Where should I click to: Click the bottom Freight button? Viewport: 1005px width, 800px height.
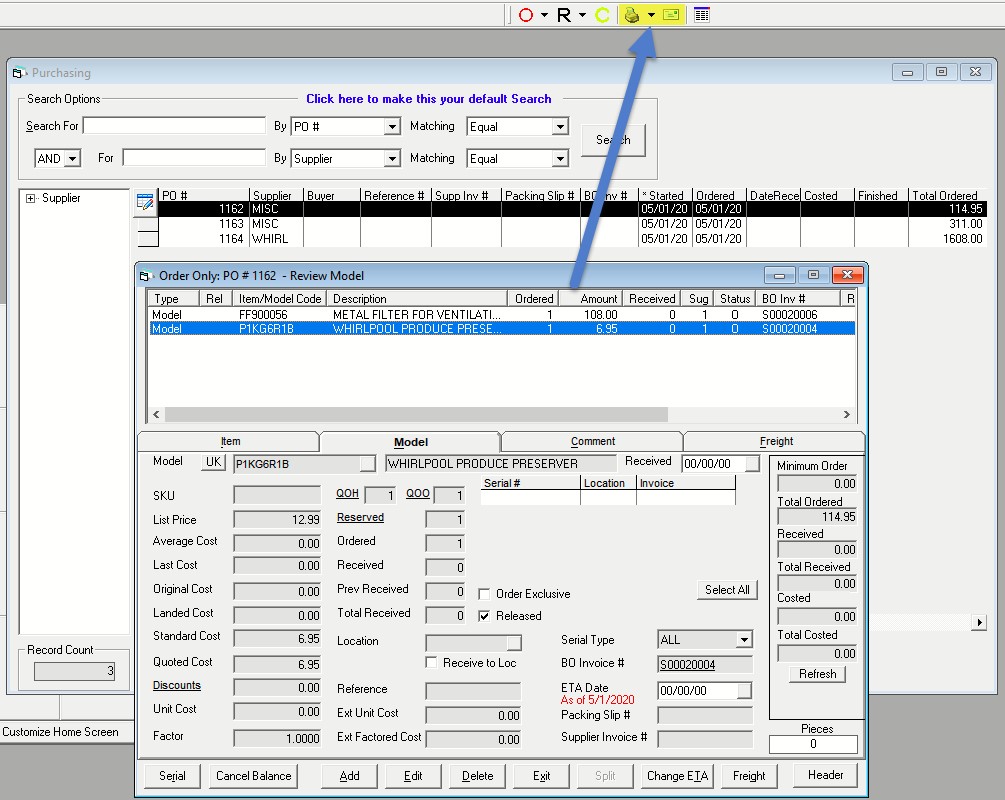pos(749,776)
